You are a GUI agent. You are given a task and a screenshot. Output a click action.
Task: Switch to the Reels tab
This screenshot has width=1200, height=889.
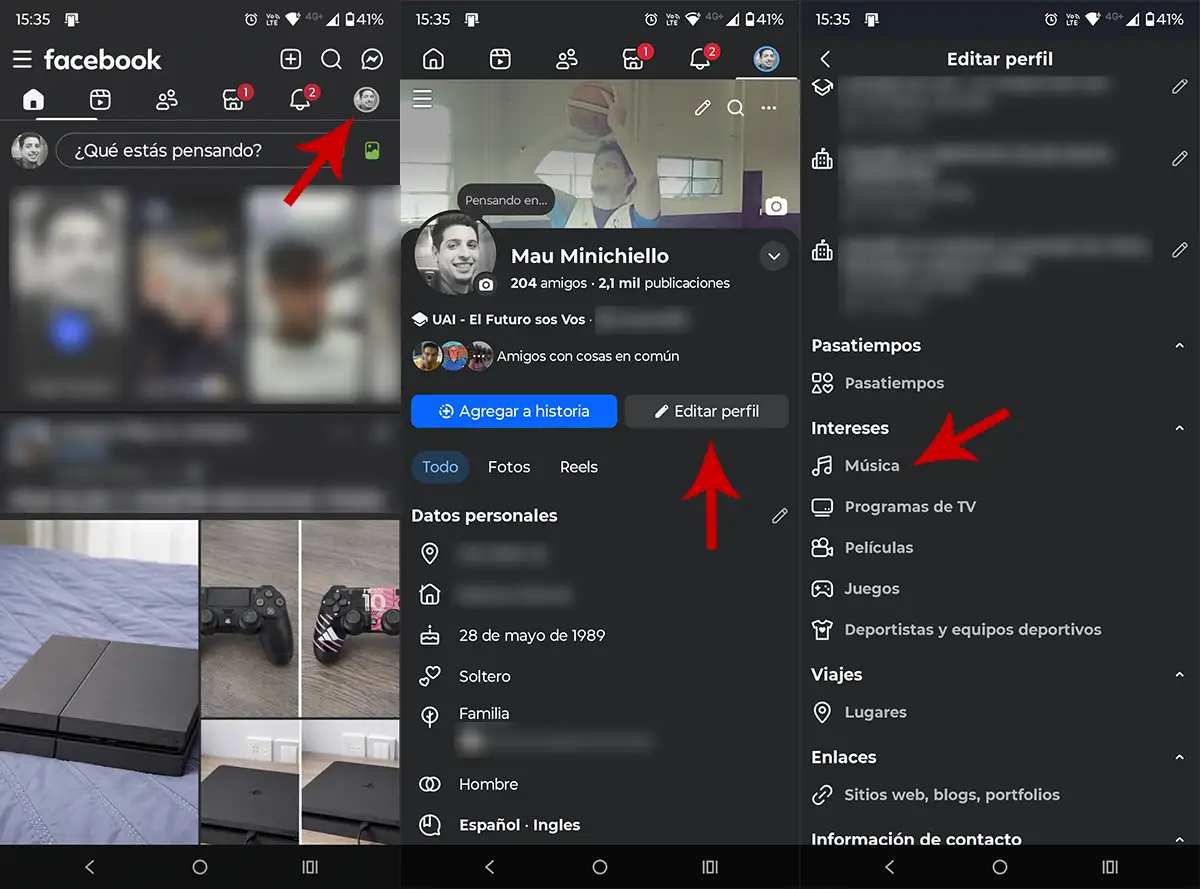click(x=578, y=467)
